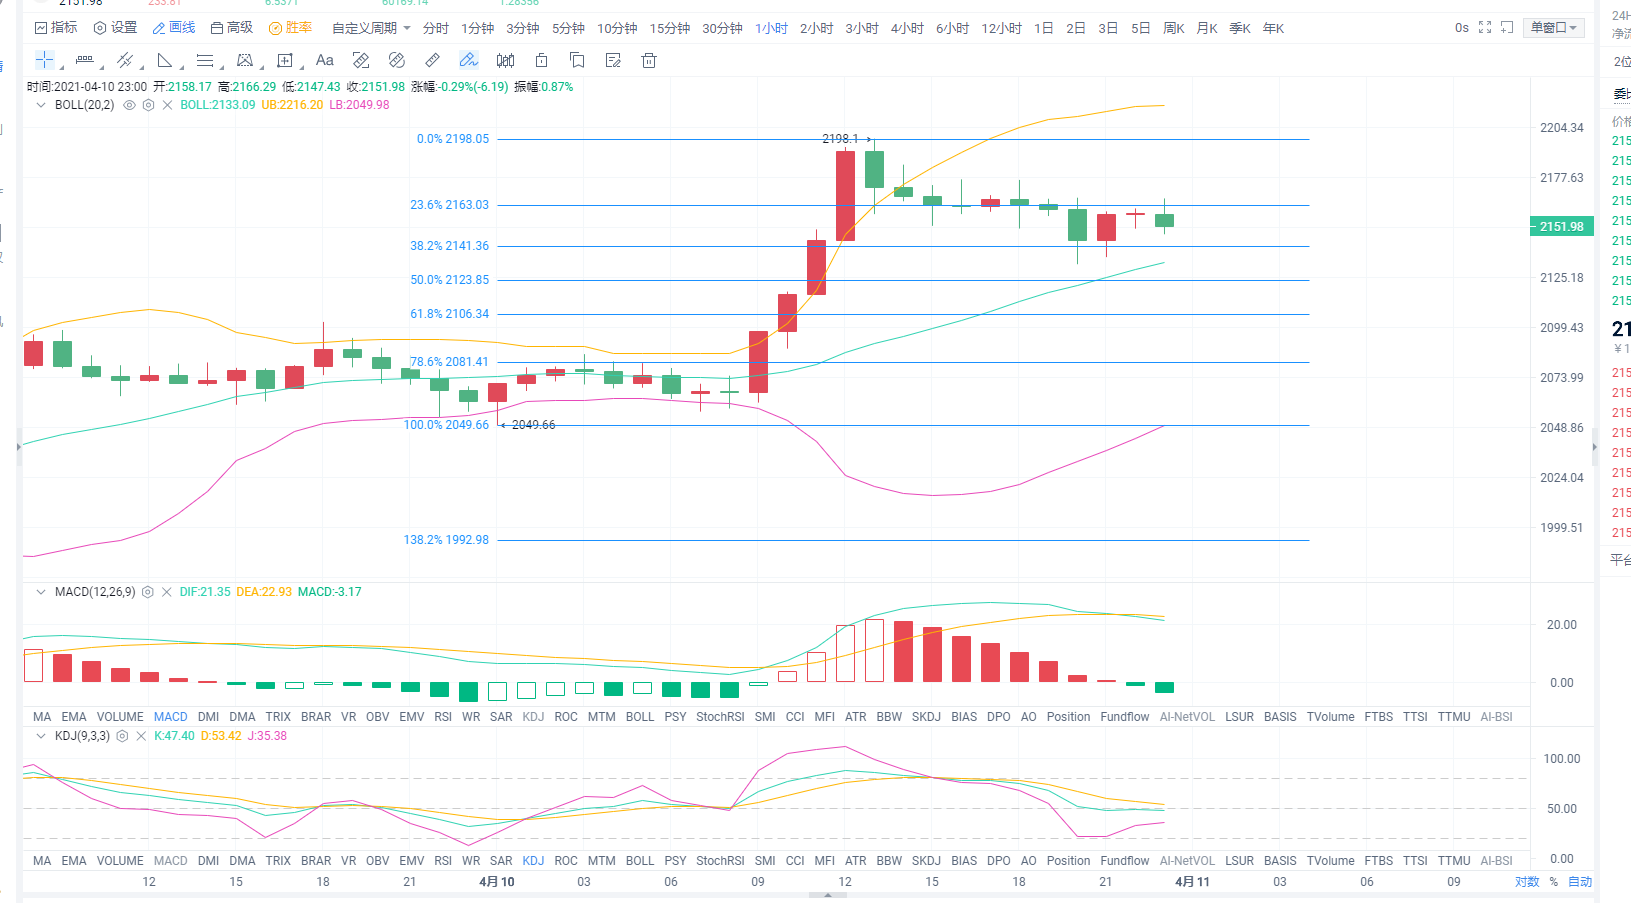Toggle BOLL indicator visibility eye
The image size is (1631, 903).
129,105
